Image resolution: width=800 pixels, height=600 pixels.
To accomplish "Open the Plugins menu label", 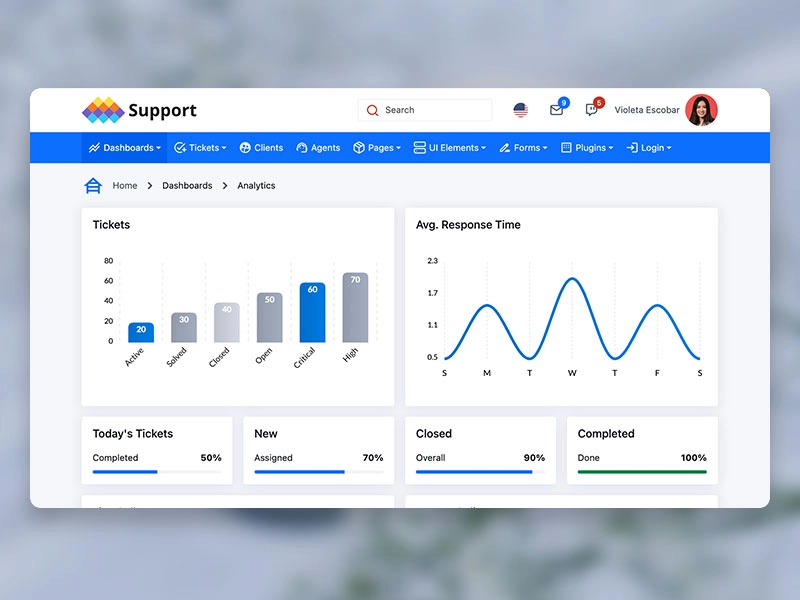I will pos(591,148).
